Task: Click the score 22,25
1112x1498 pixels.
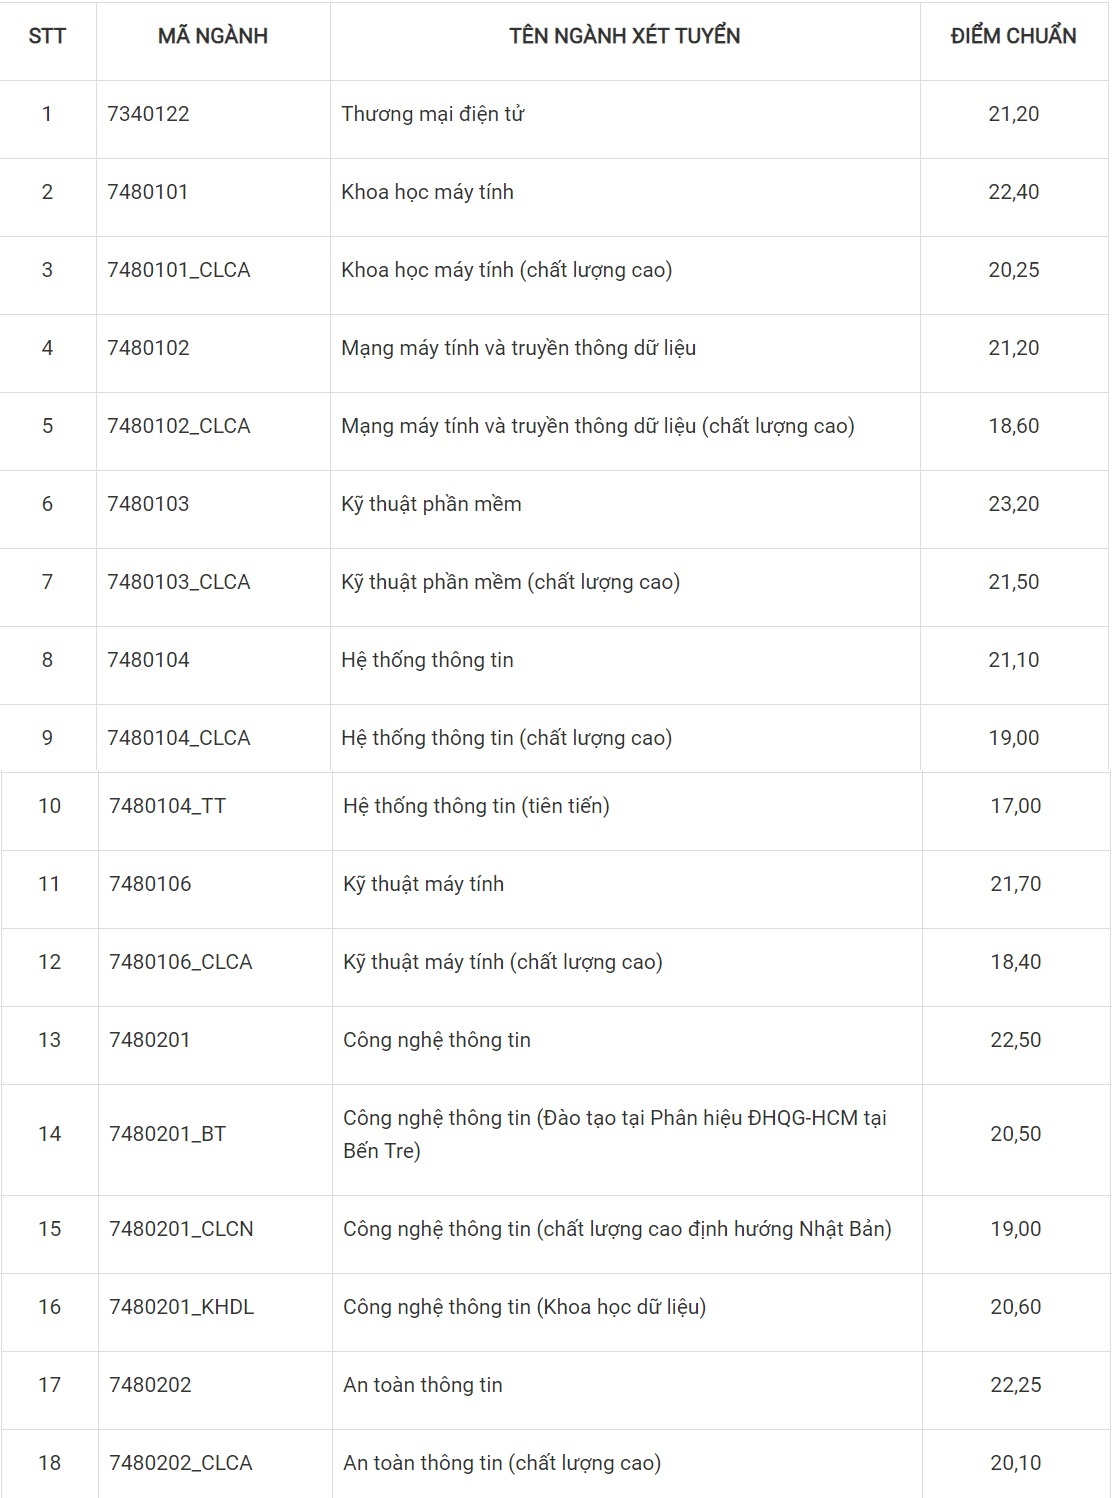Action: [1015, 1385]
